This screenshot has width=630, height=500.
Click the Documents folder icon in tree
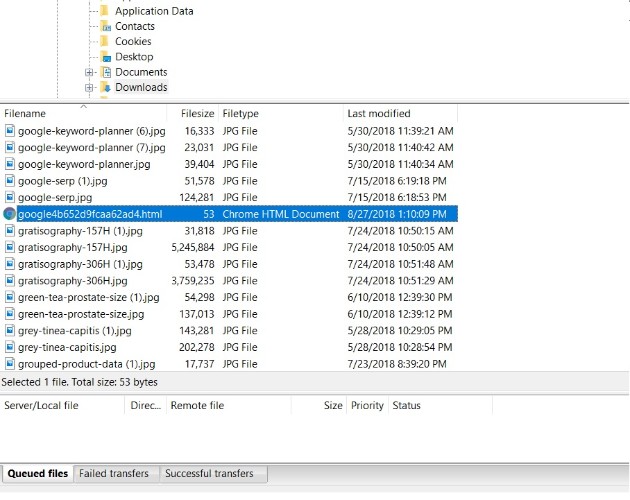[x=106, y=72]
